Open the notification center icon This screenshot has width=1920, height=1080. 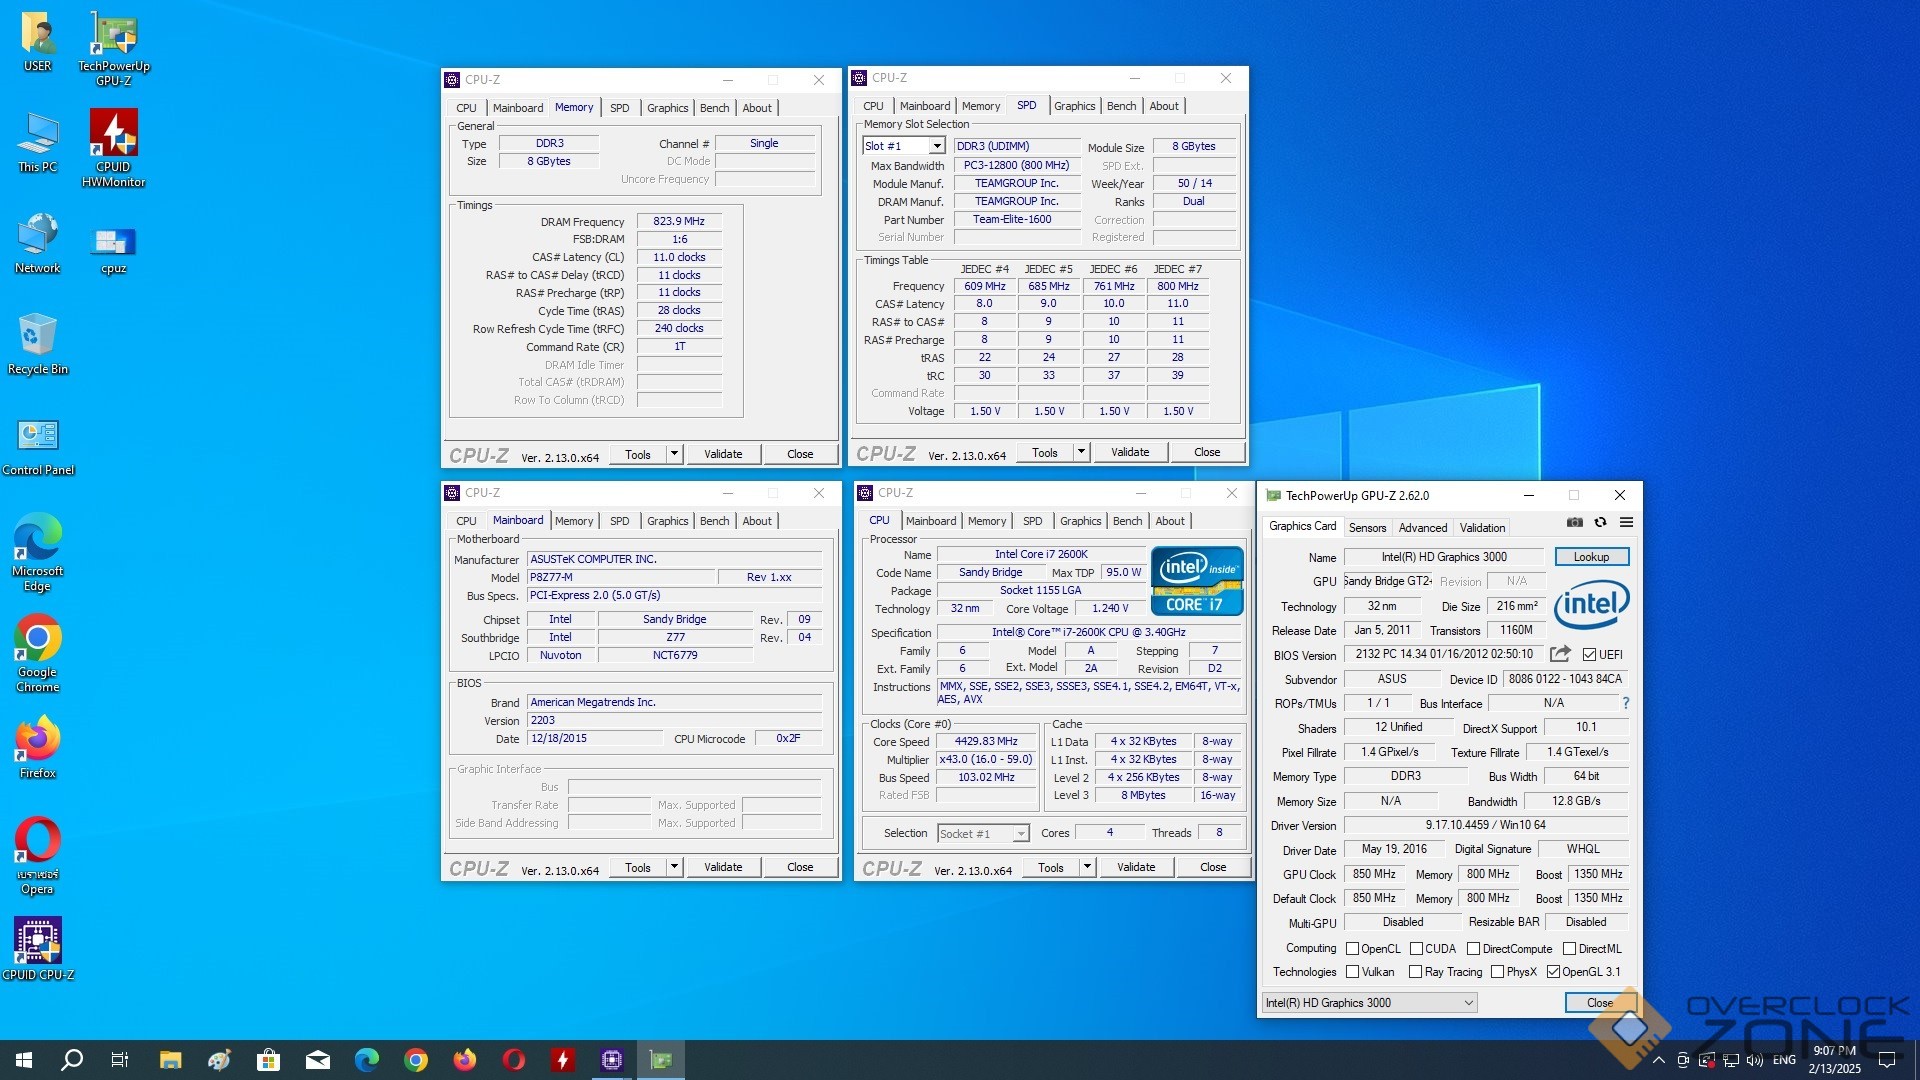coord(1887,1060)
